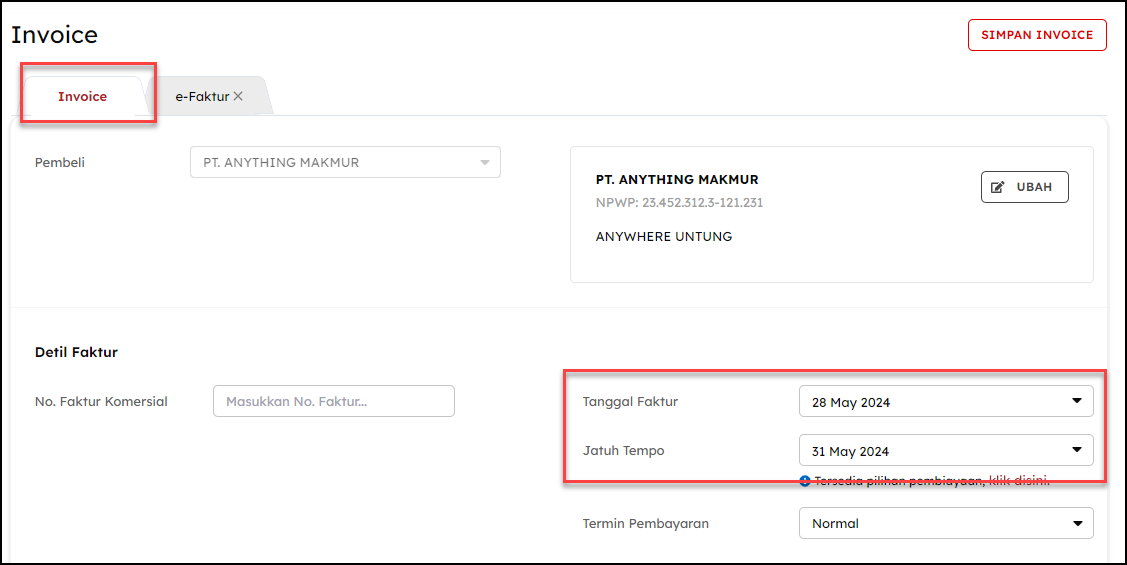This screenshot has width=1127, height=565.
Task: Click the ANYWHERE UNTUNG address text
Action: click(664, 237)
